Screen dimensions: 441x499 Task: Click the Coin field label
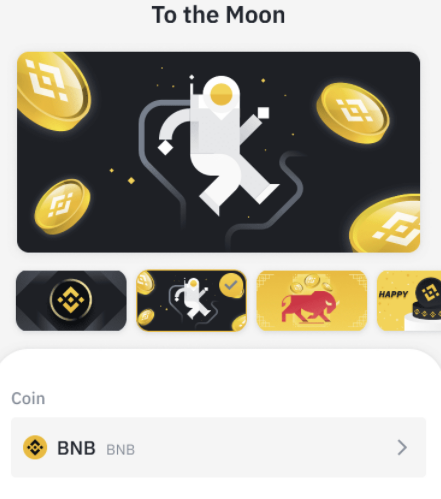point(28,398)
